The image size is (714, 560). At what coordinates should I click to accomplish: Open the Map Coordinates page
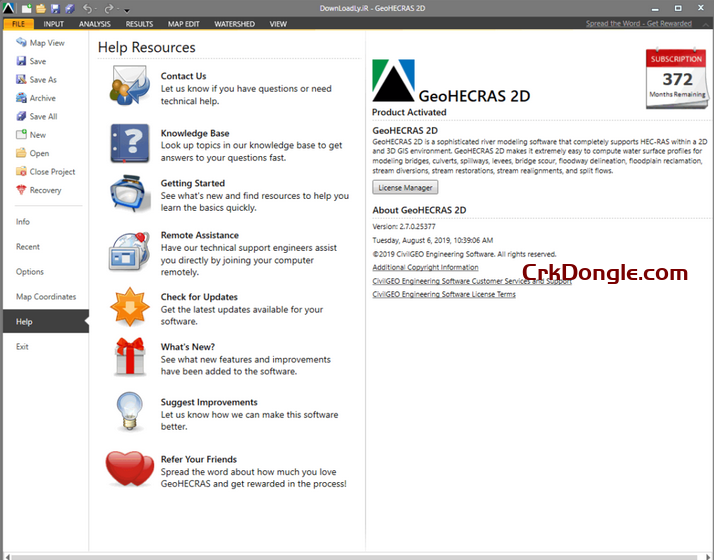pyautogui.click(x=46, y=297)
